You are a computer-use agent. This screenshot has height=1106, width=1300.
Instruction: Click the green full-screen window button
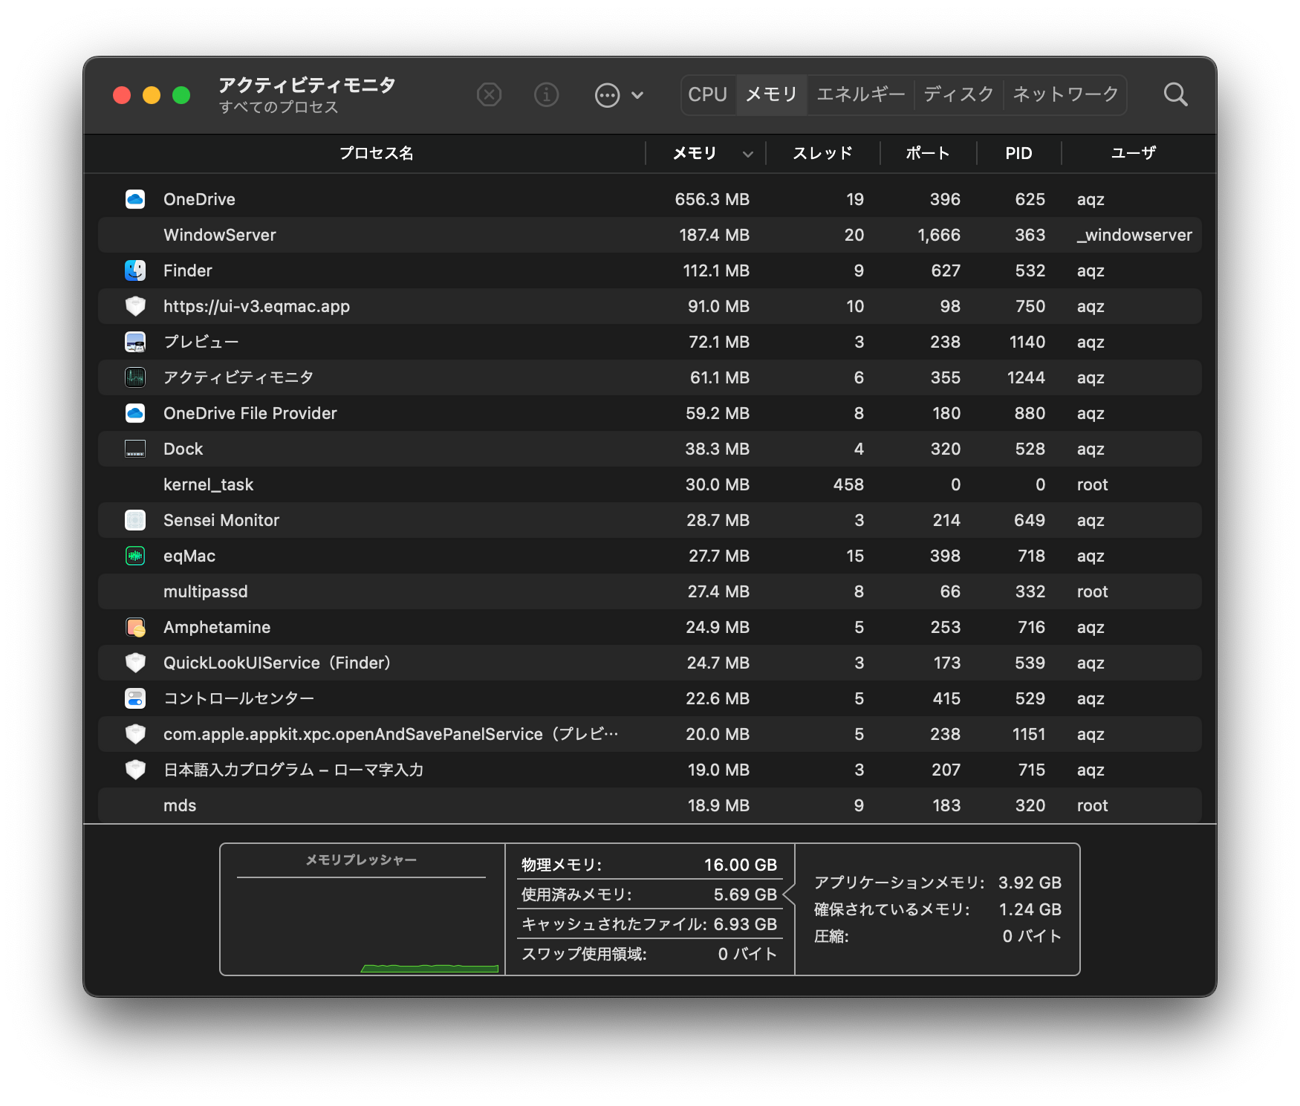pos(181,95)
